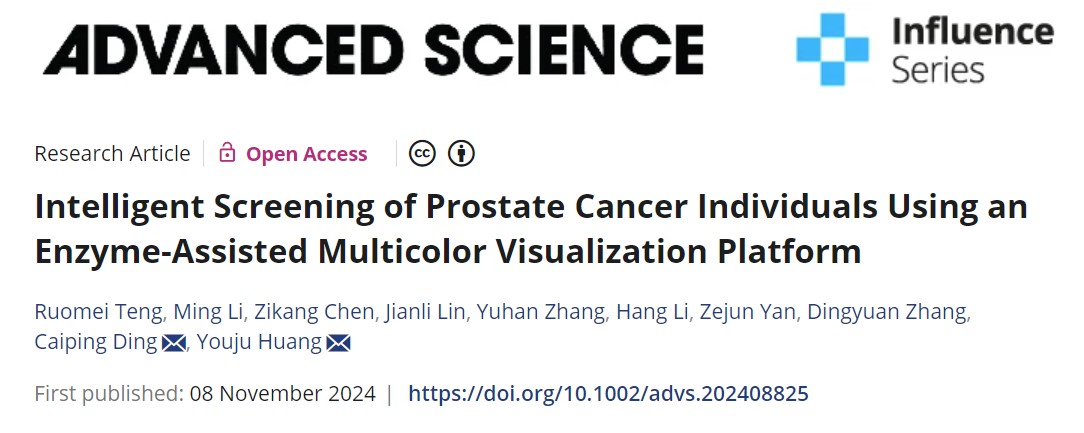Screen dimensions: 1084x433
Task: Click the article title heading
Action: click(x=531, y=229)
